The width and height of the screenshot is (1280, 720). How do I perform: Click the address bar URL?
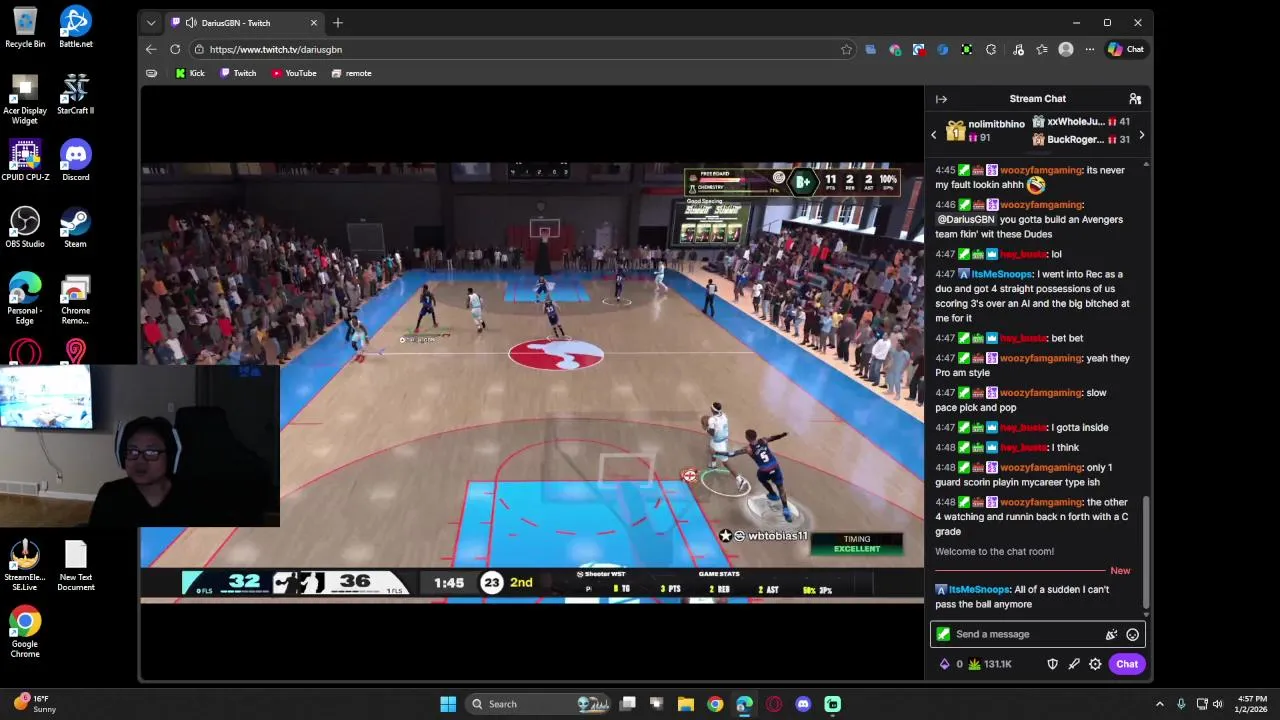coord(276,49)
